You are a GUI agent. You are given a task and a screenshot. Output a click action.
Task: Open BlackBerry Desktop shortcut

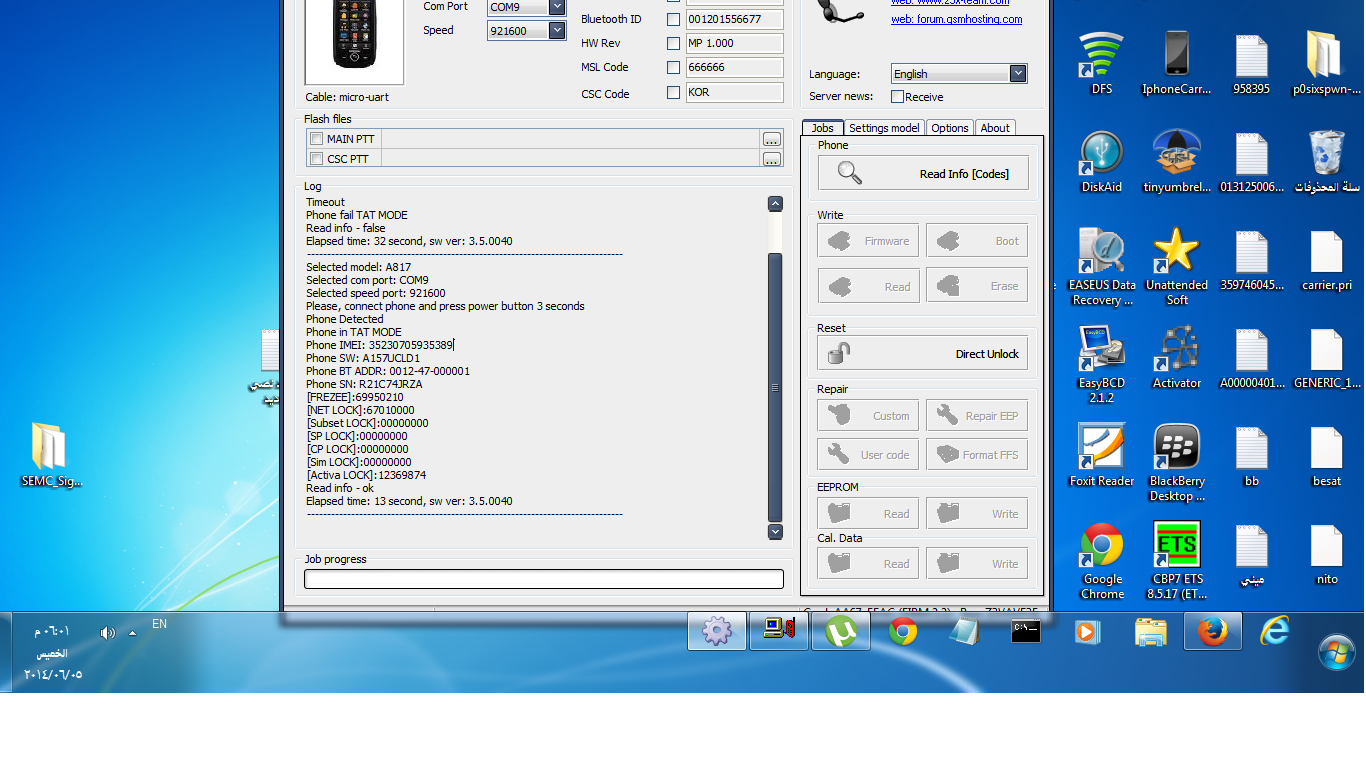point(1177,461)
